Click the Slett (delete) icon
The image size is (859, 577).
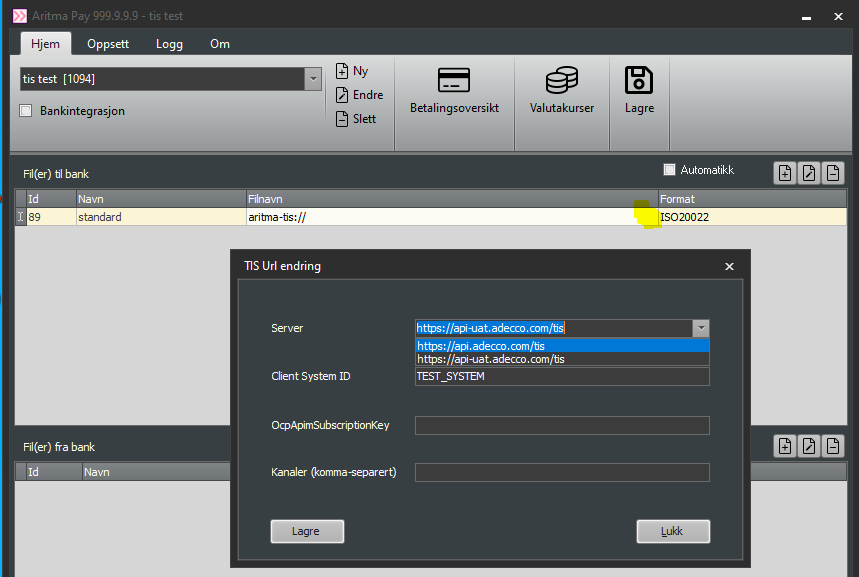342,119
